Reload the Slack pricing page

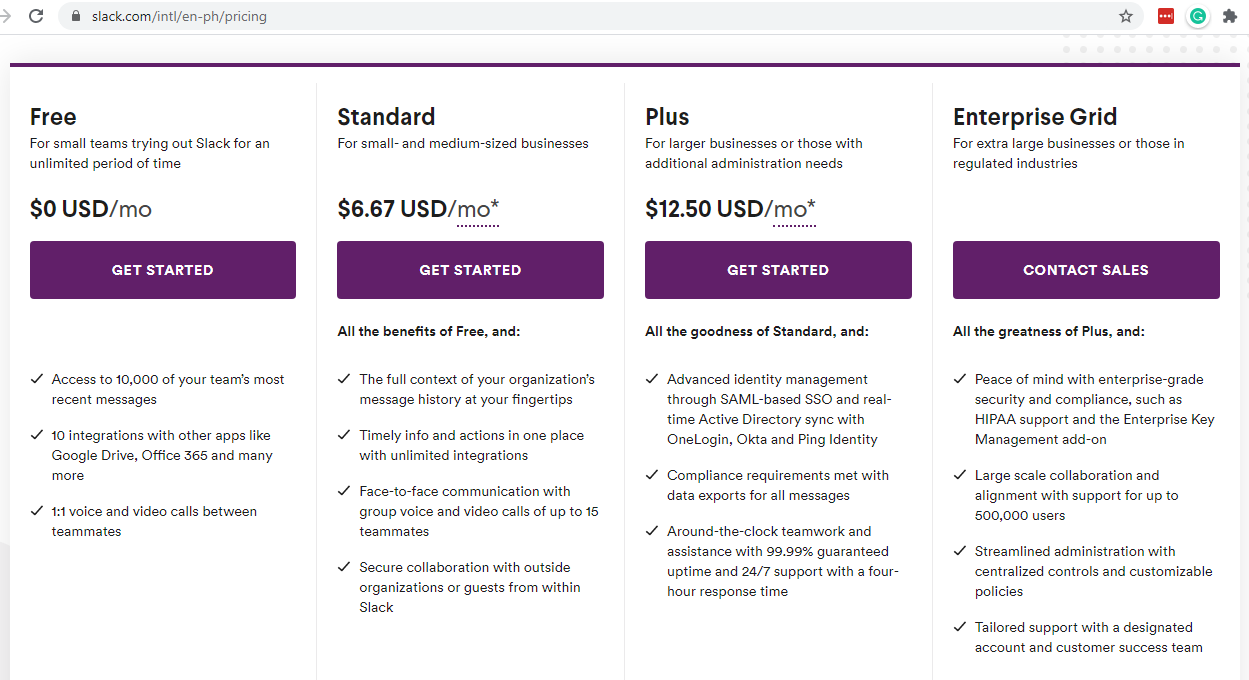tap(36, 16)
